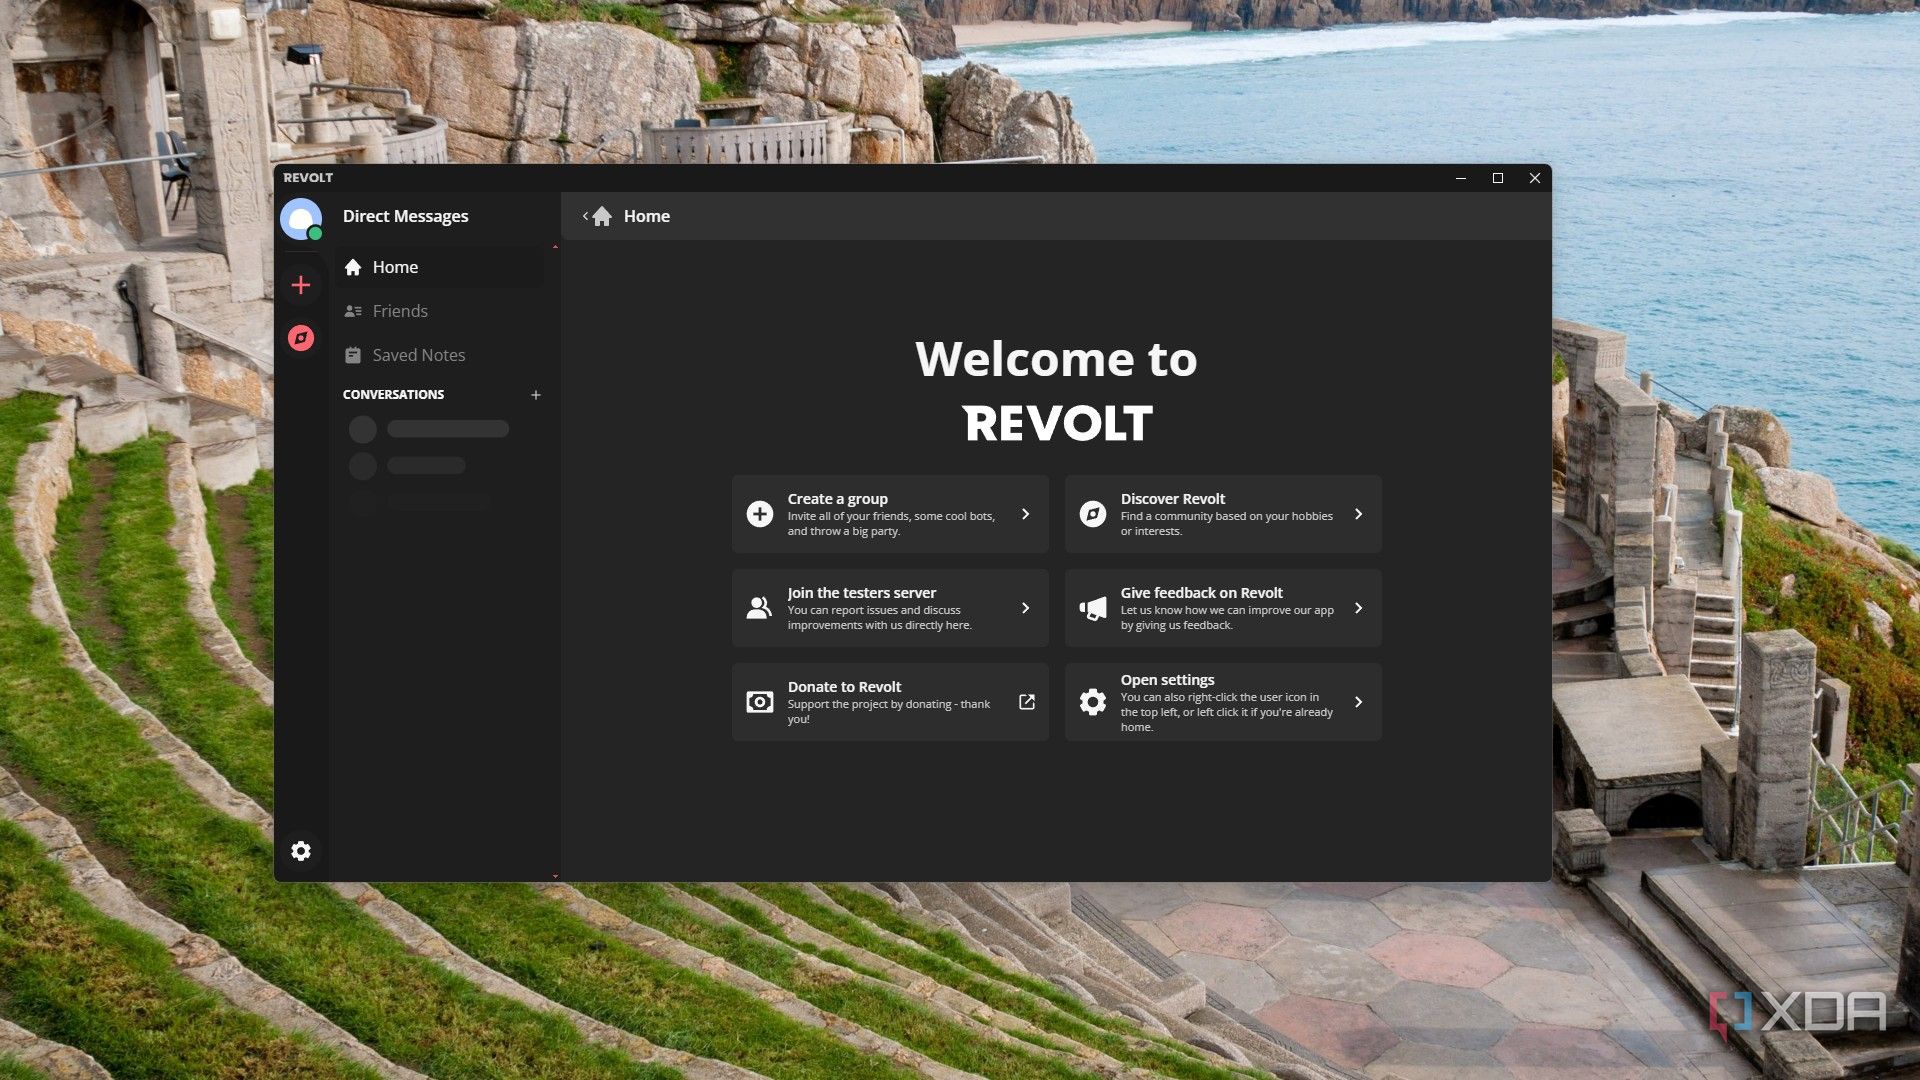
Task: Click the Direct Messages heading
Action: [x=406, y=216]
